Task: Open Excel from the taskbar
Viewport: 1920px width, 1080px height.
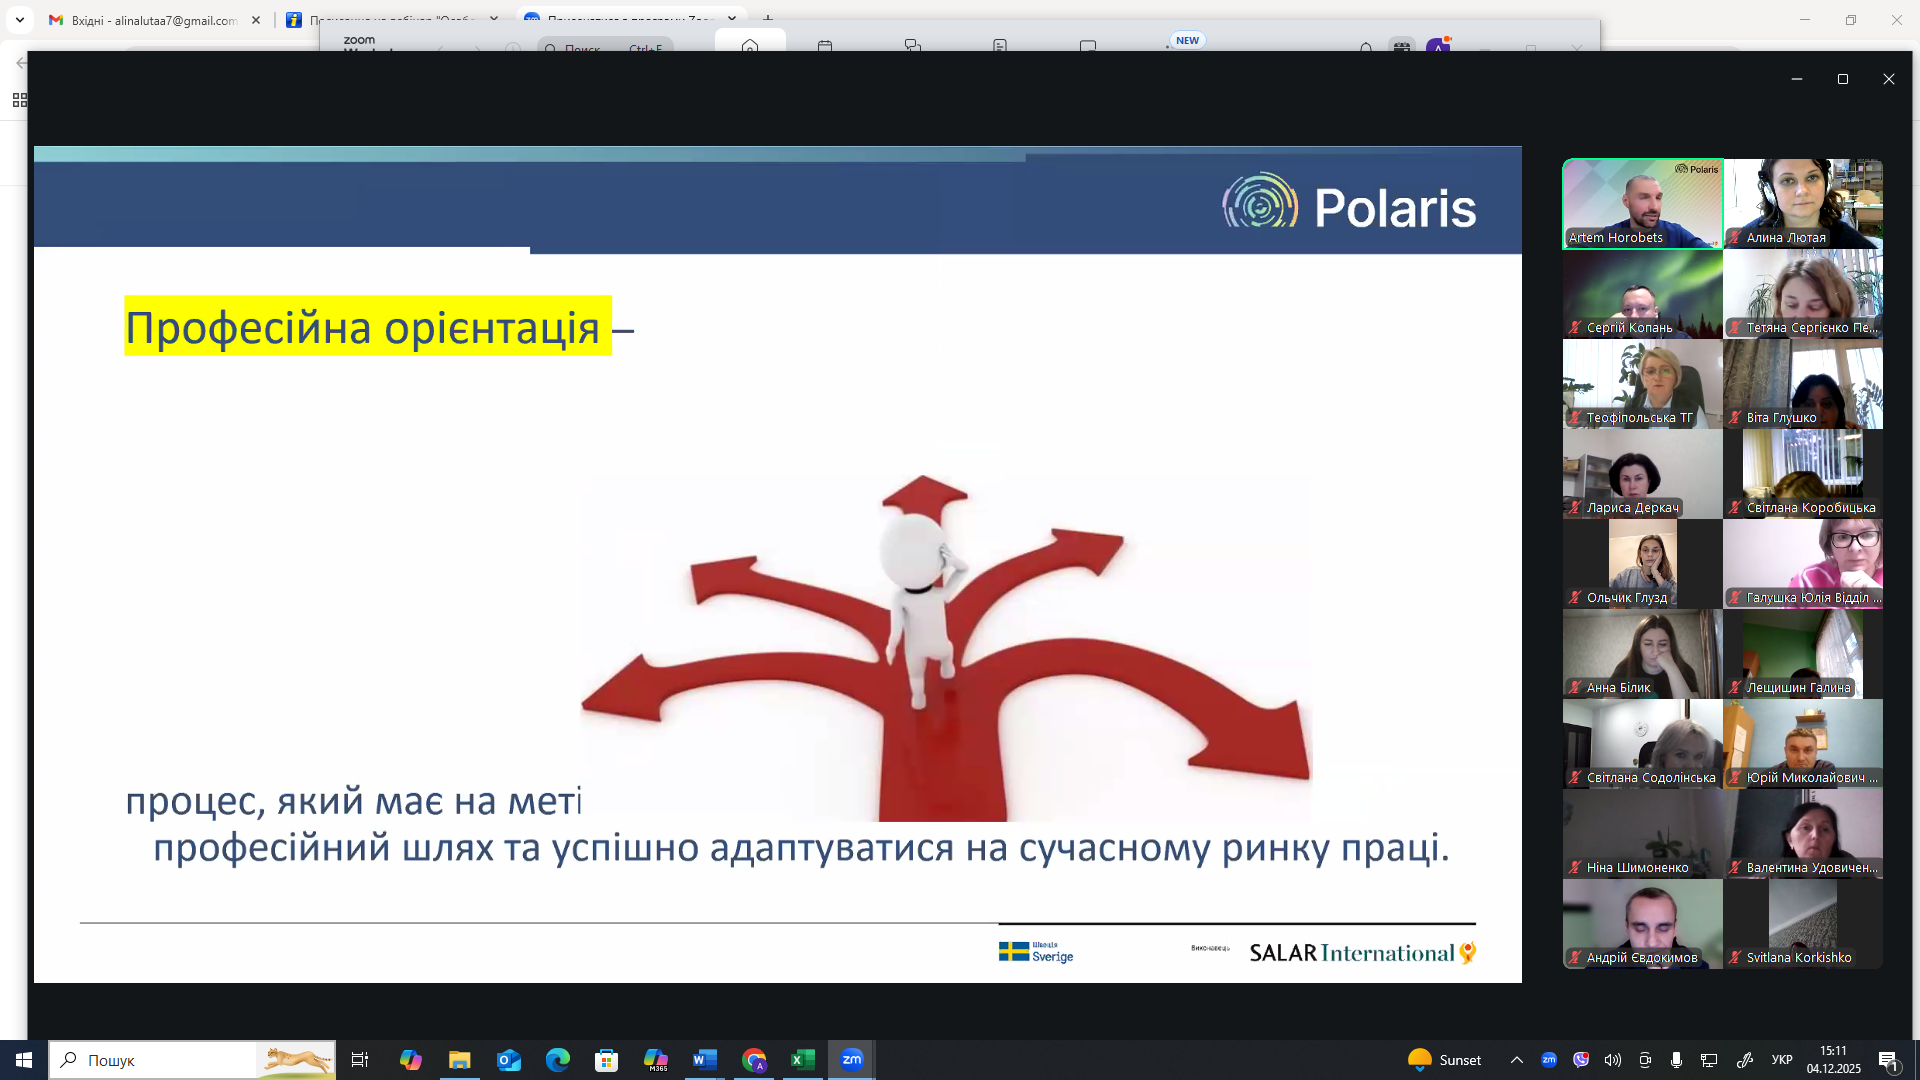Action: (802, 1060)
